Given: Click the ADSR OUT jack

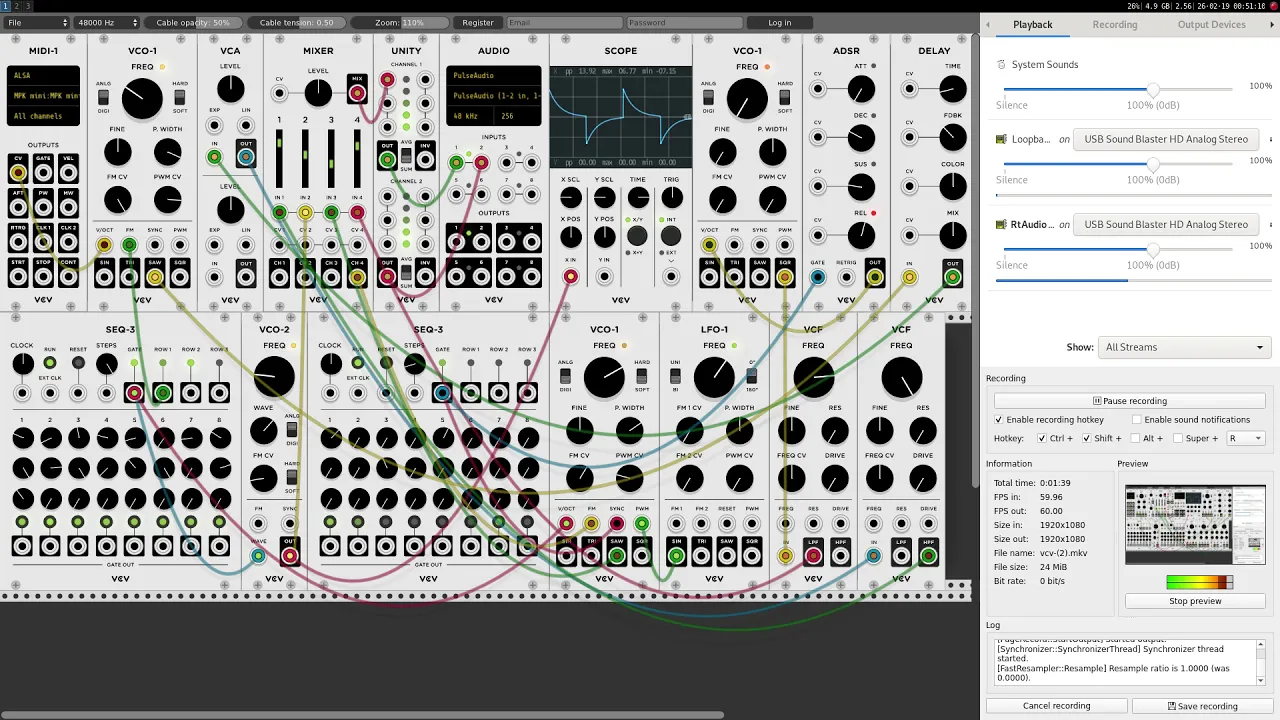Looking at the screenshot, I should click(875, 277).
